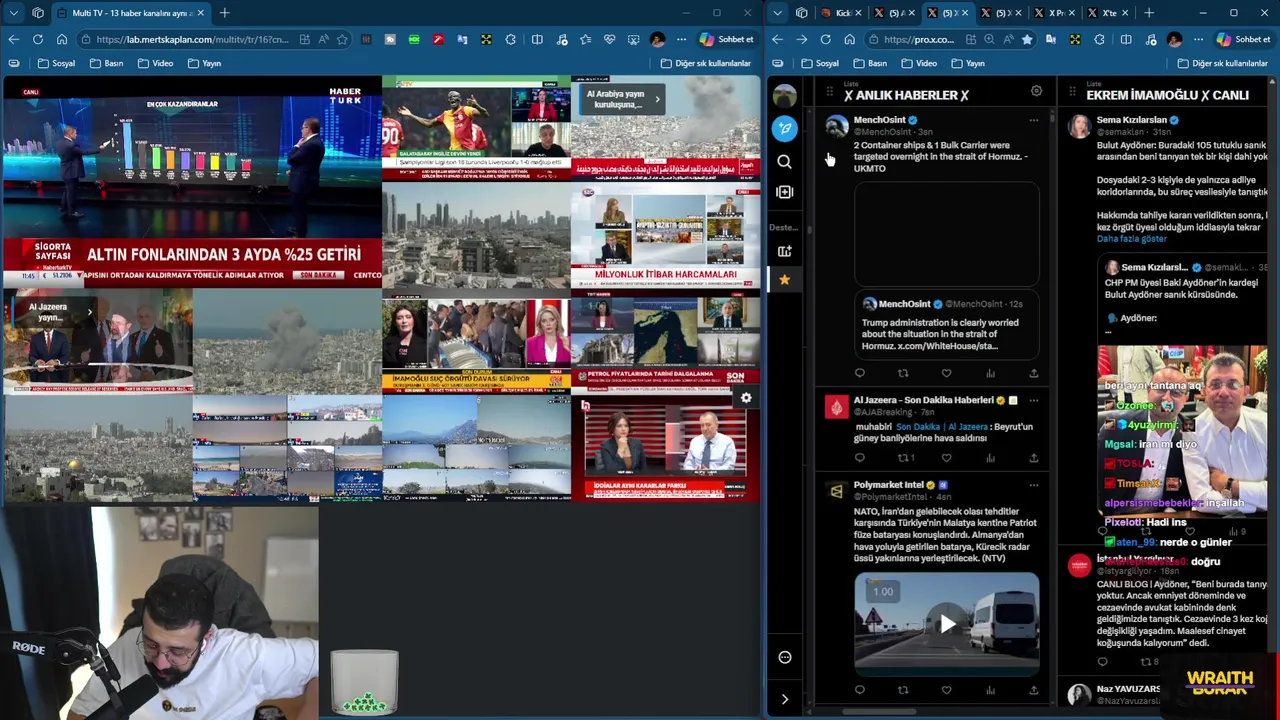Open Diğer sık kullanılanlar in left window
Viewport: 1280px width, 720px height.
pyautogui.click(x=706, y=63)
